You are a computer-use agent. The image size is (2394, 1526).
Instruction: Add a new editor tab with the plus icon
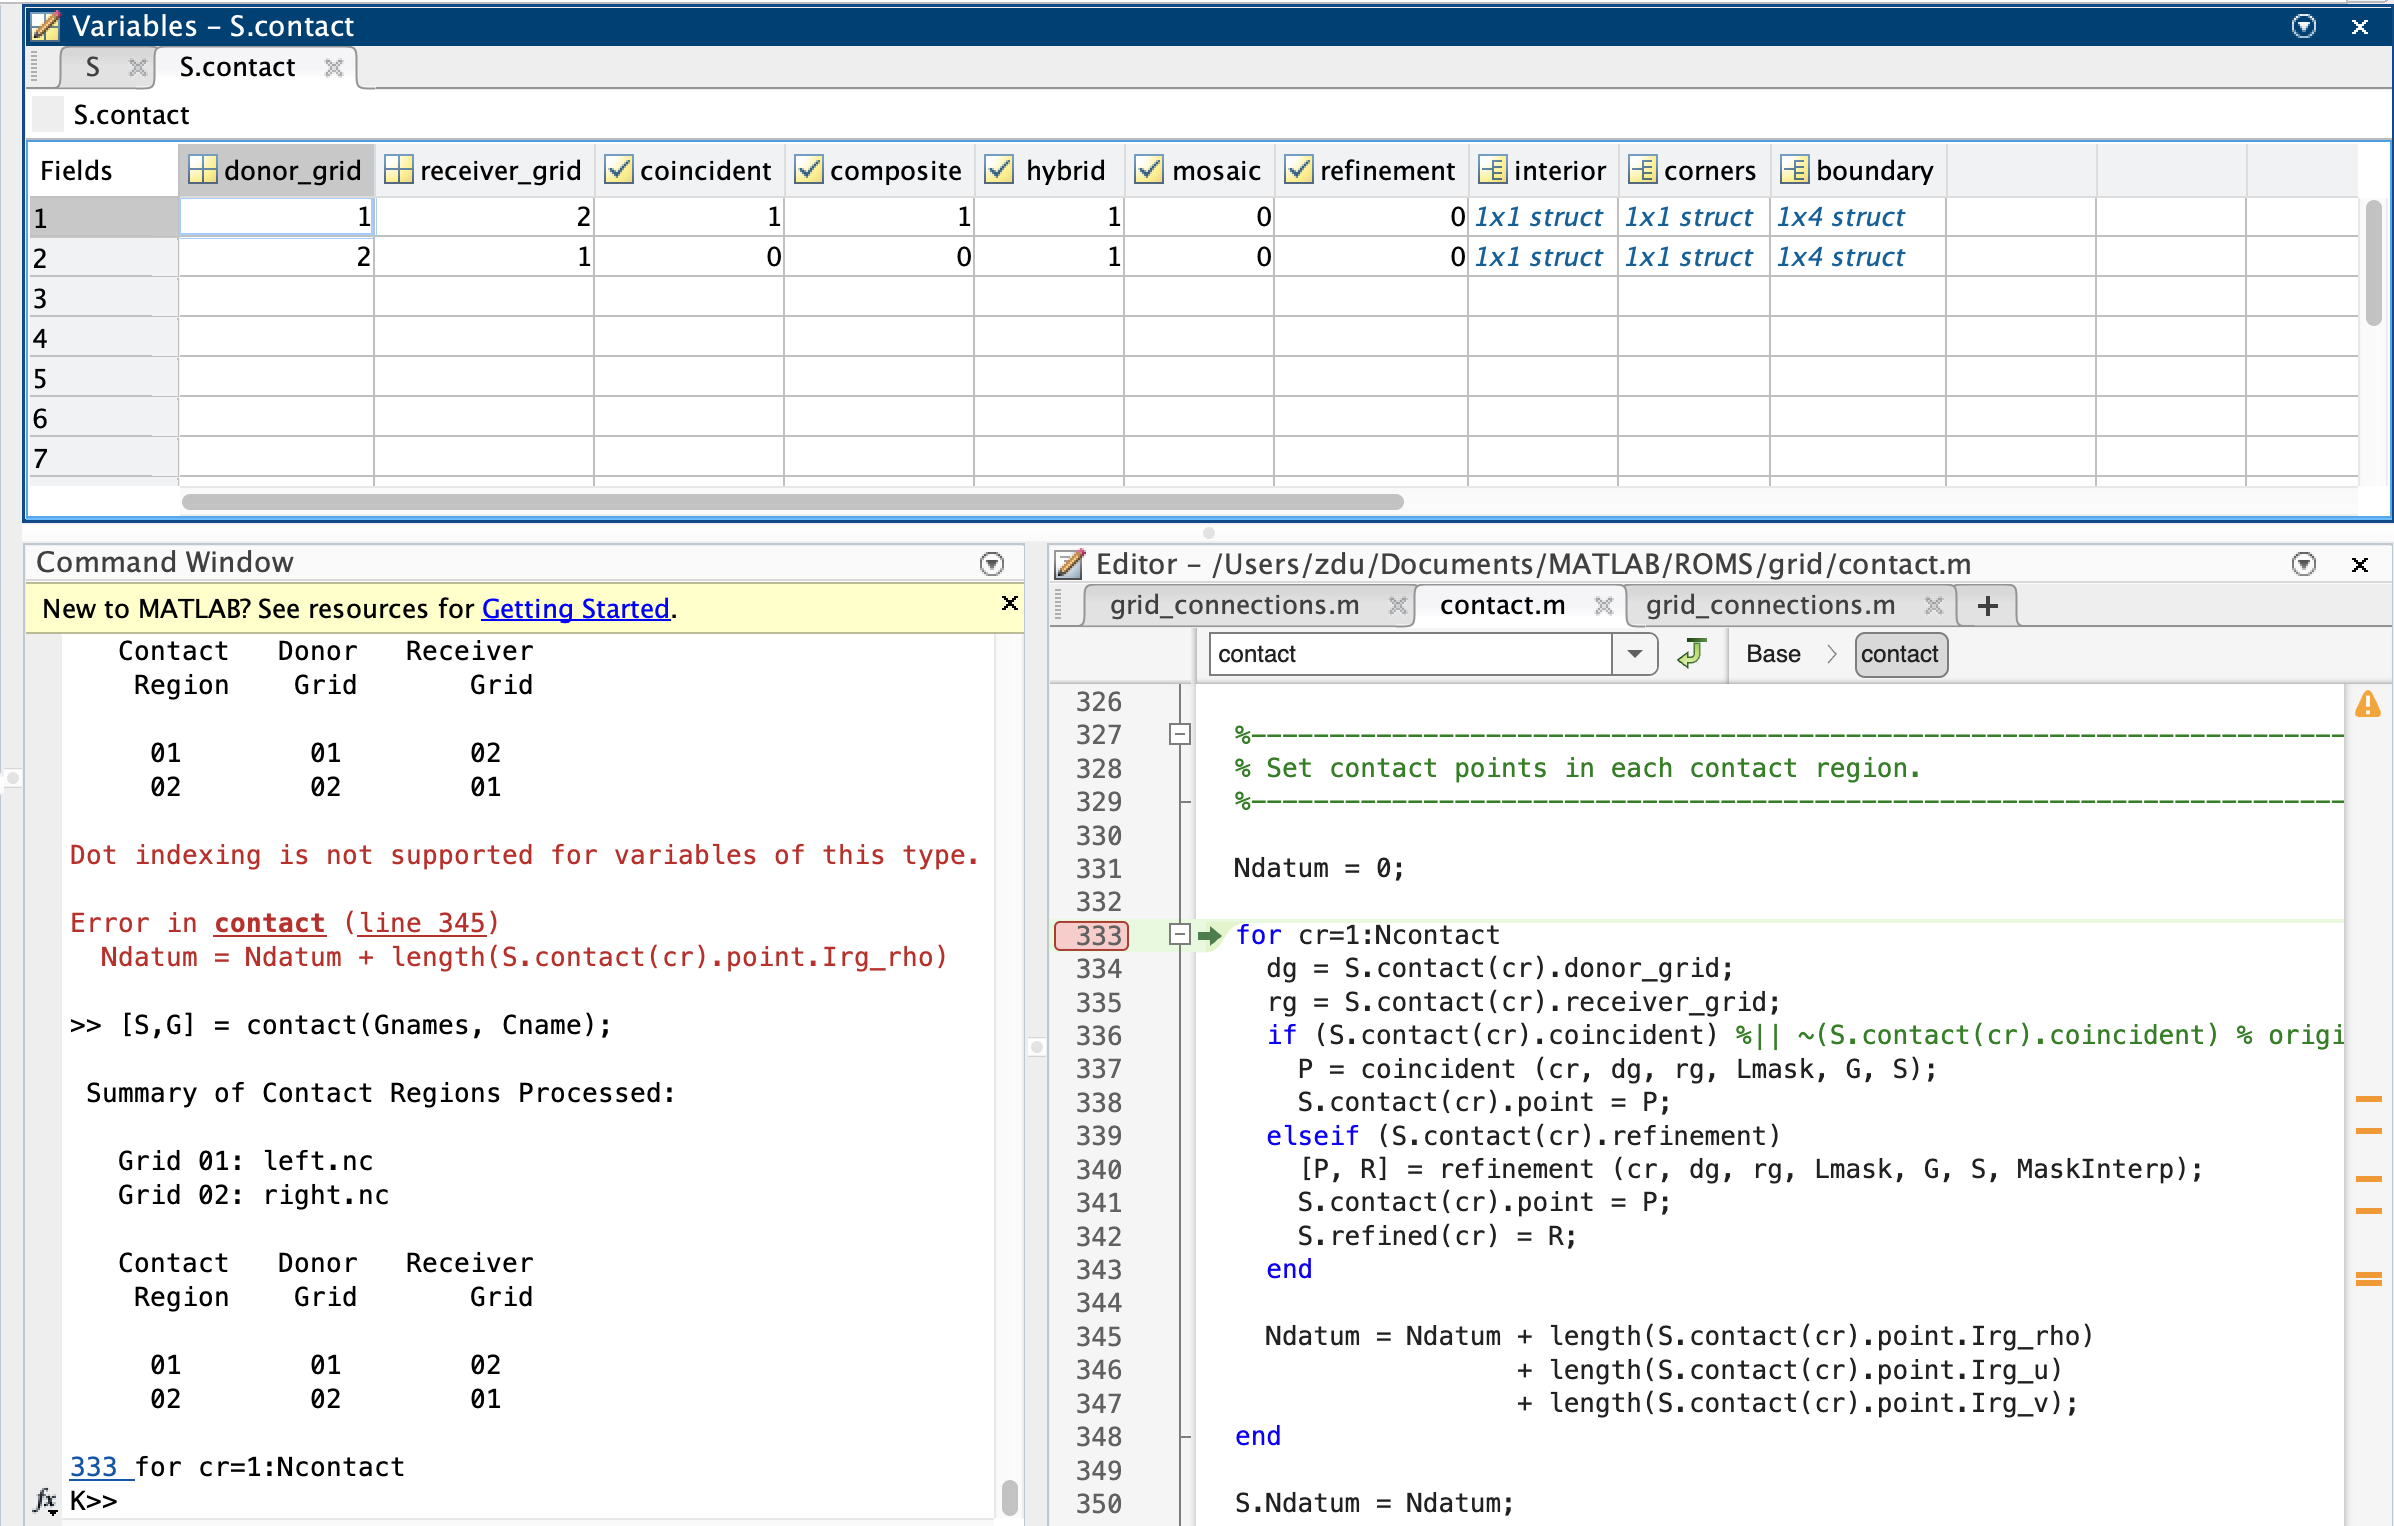(1987, 606)
